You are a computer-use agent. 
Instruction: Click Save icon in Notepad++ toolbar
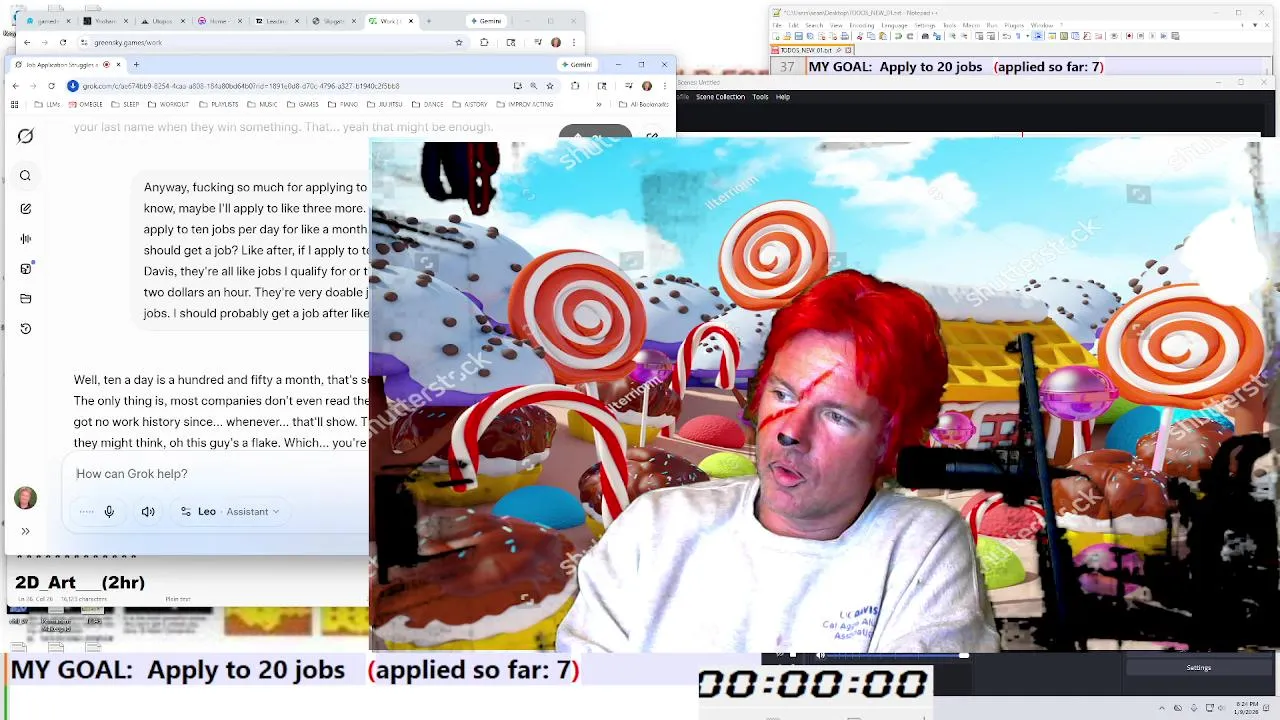coord(798,36)
